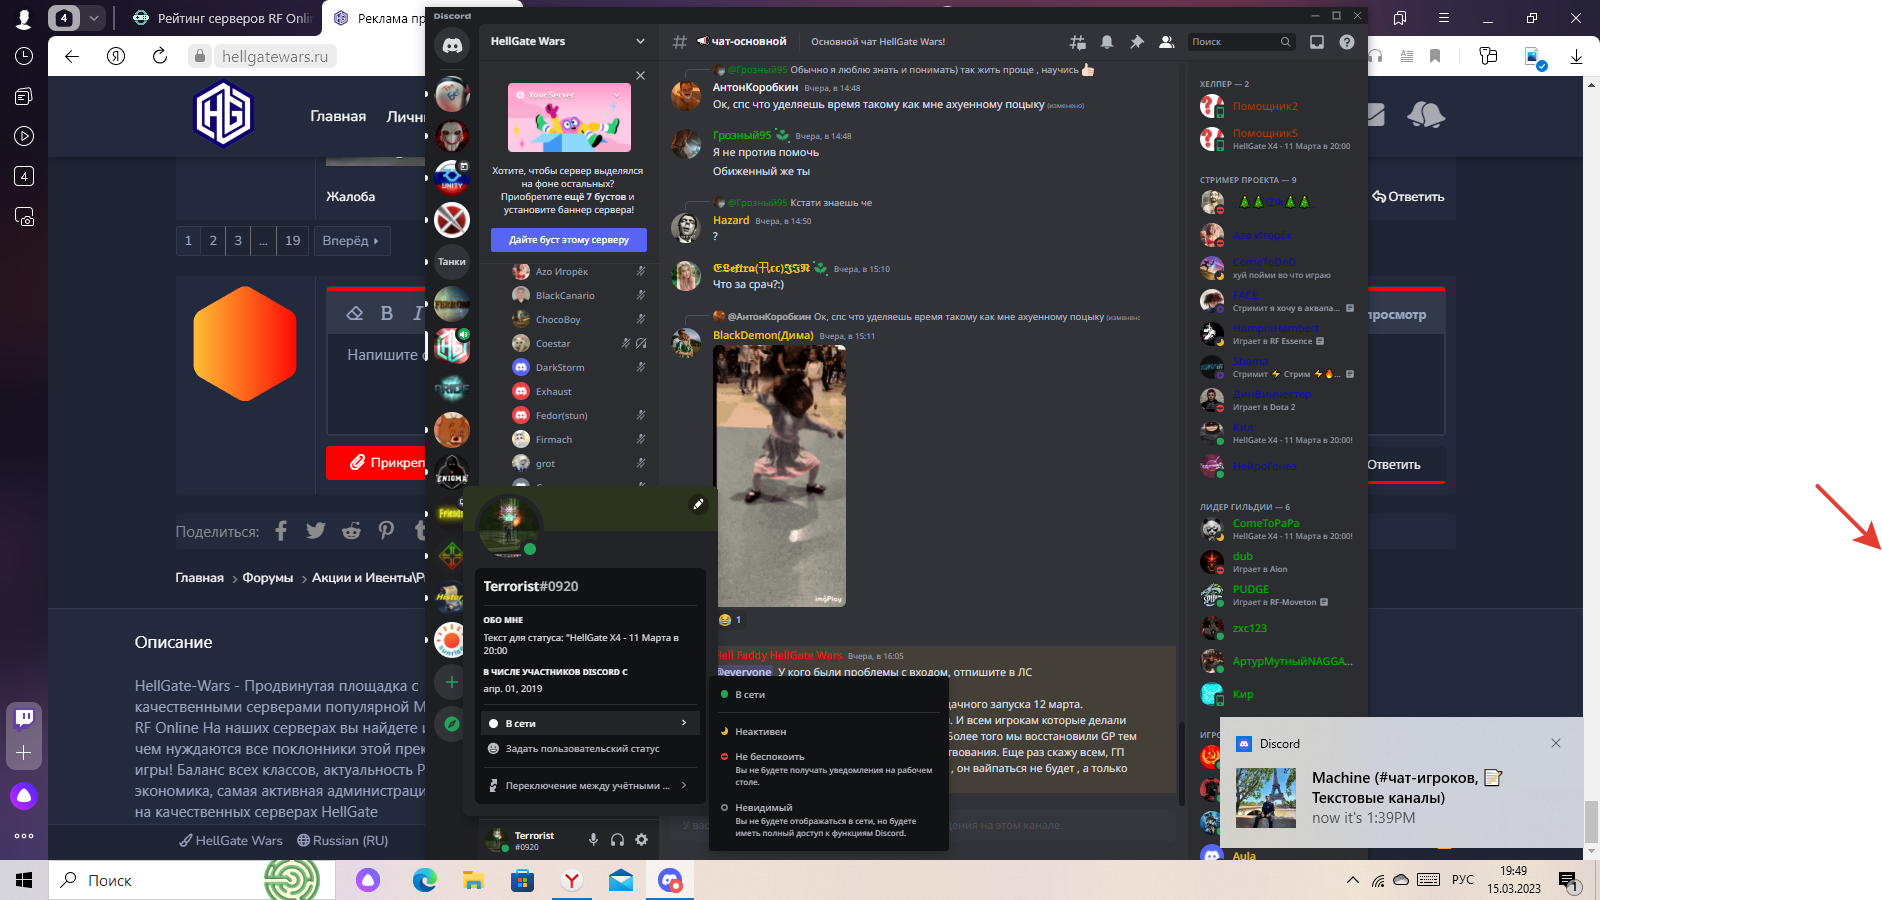Open zxc123 profile in member list
1882x900 pixels.
pos(1278,628)
